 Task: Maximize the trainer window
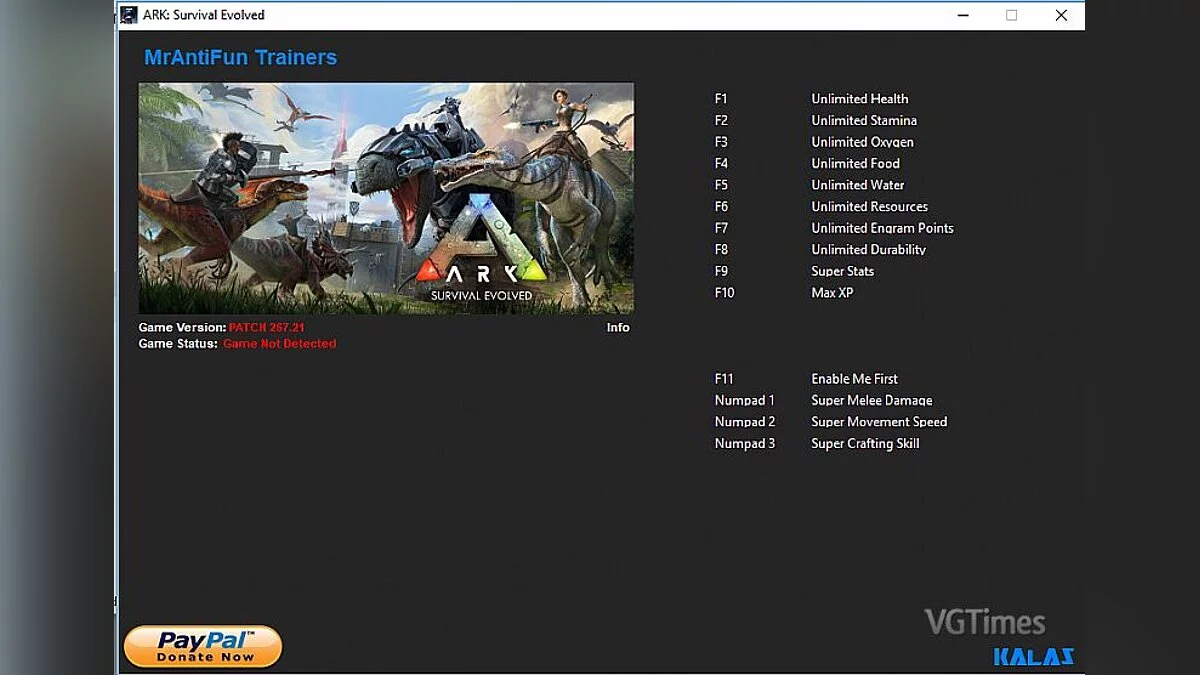pos(1011,15)
